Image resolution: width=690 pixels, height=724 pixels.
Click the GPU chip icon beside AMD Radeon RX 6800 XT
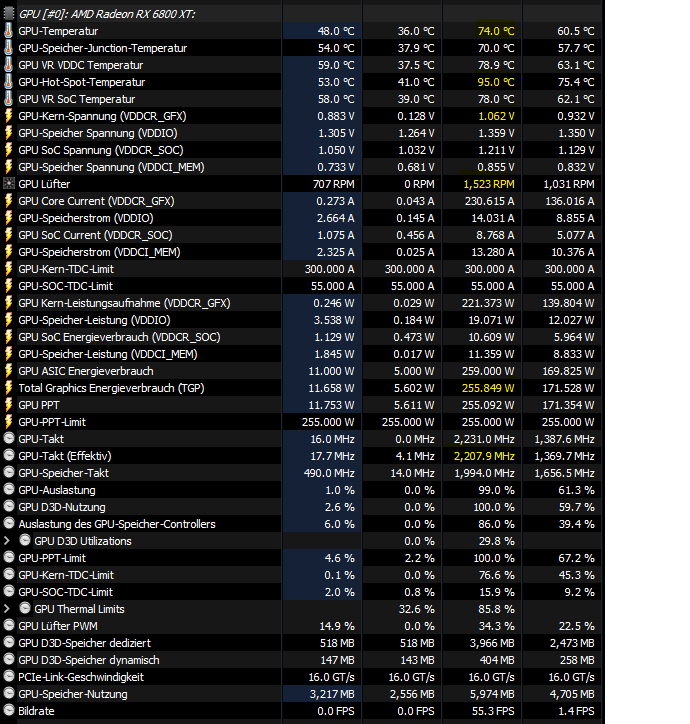[x=8, y=14]
